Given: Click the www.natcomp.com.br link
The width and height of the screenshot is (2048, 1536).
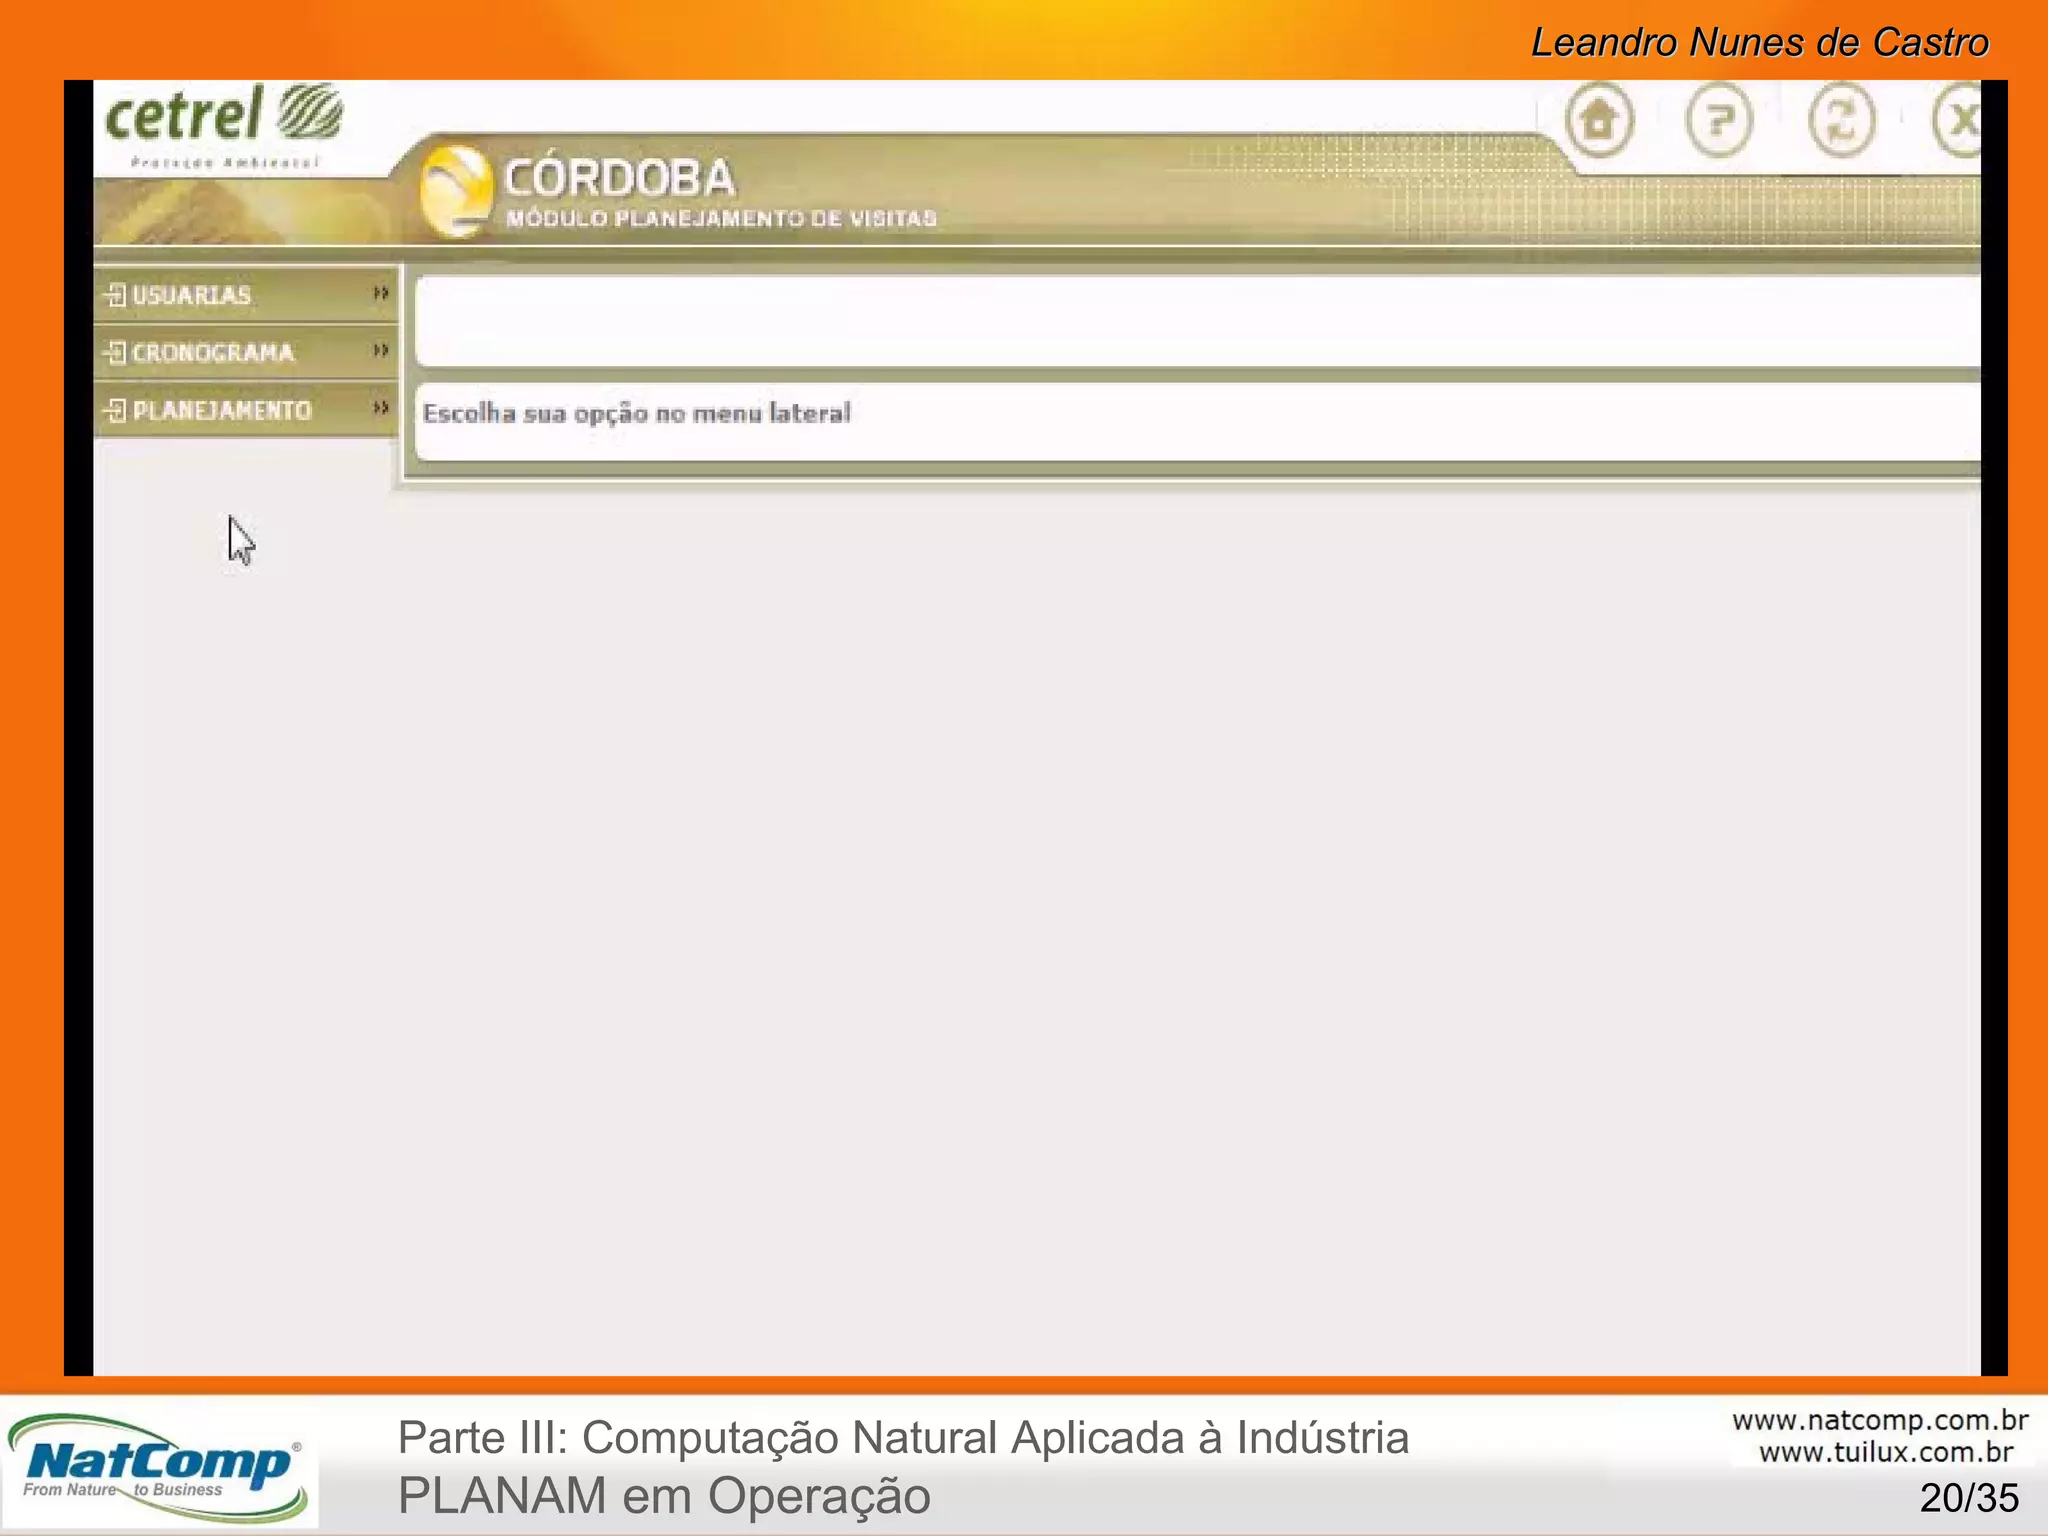Looking at the screenshot, I should [x=1880, y=1420].
